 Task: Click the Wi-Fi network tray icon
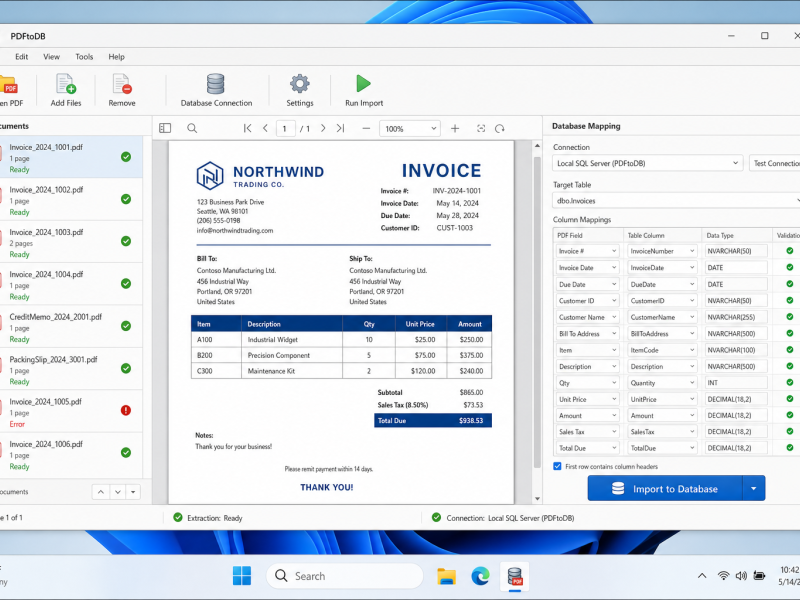coord(723,576)
